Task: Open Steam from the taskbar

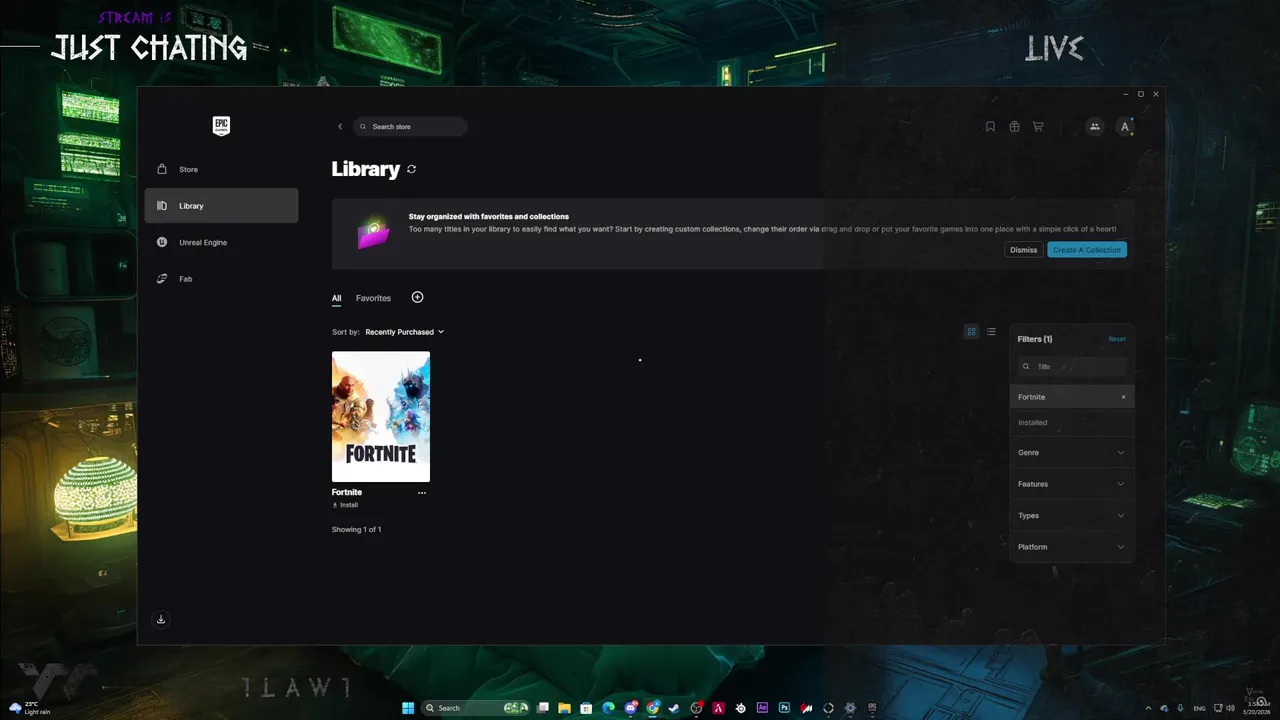Action: [674, 708]
